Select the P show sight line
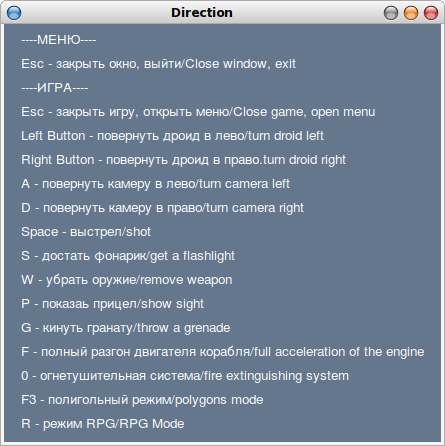 (112, 304)
